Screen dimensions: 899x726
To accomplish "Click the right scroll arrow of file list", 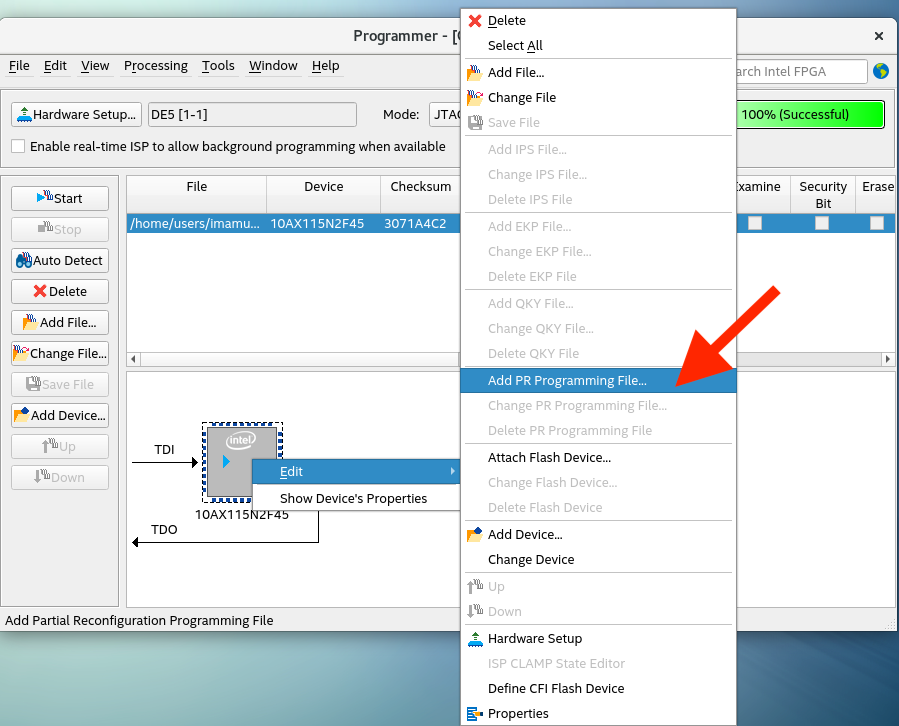I will (x=888, y=360).
